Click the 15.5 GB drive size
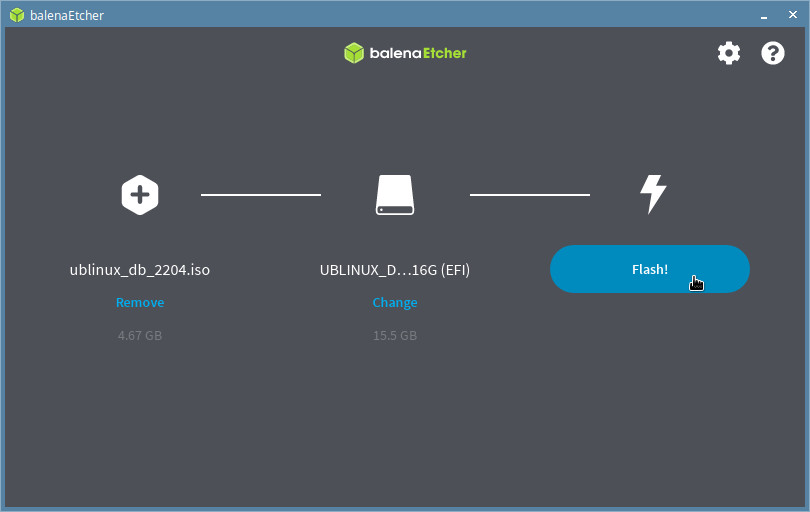810x512 pixels. coord(395,335)
